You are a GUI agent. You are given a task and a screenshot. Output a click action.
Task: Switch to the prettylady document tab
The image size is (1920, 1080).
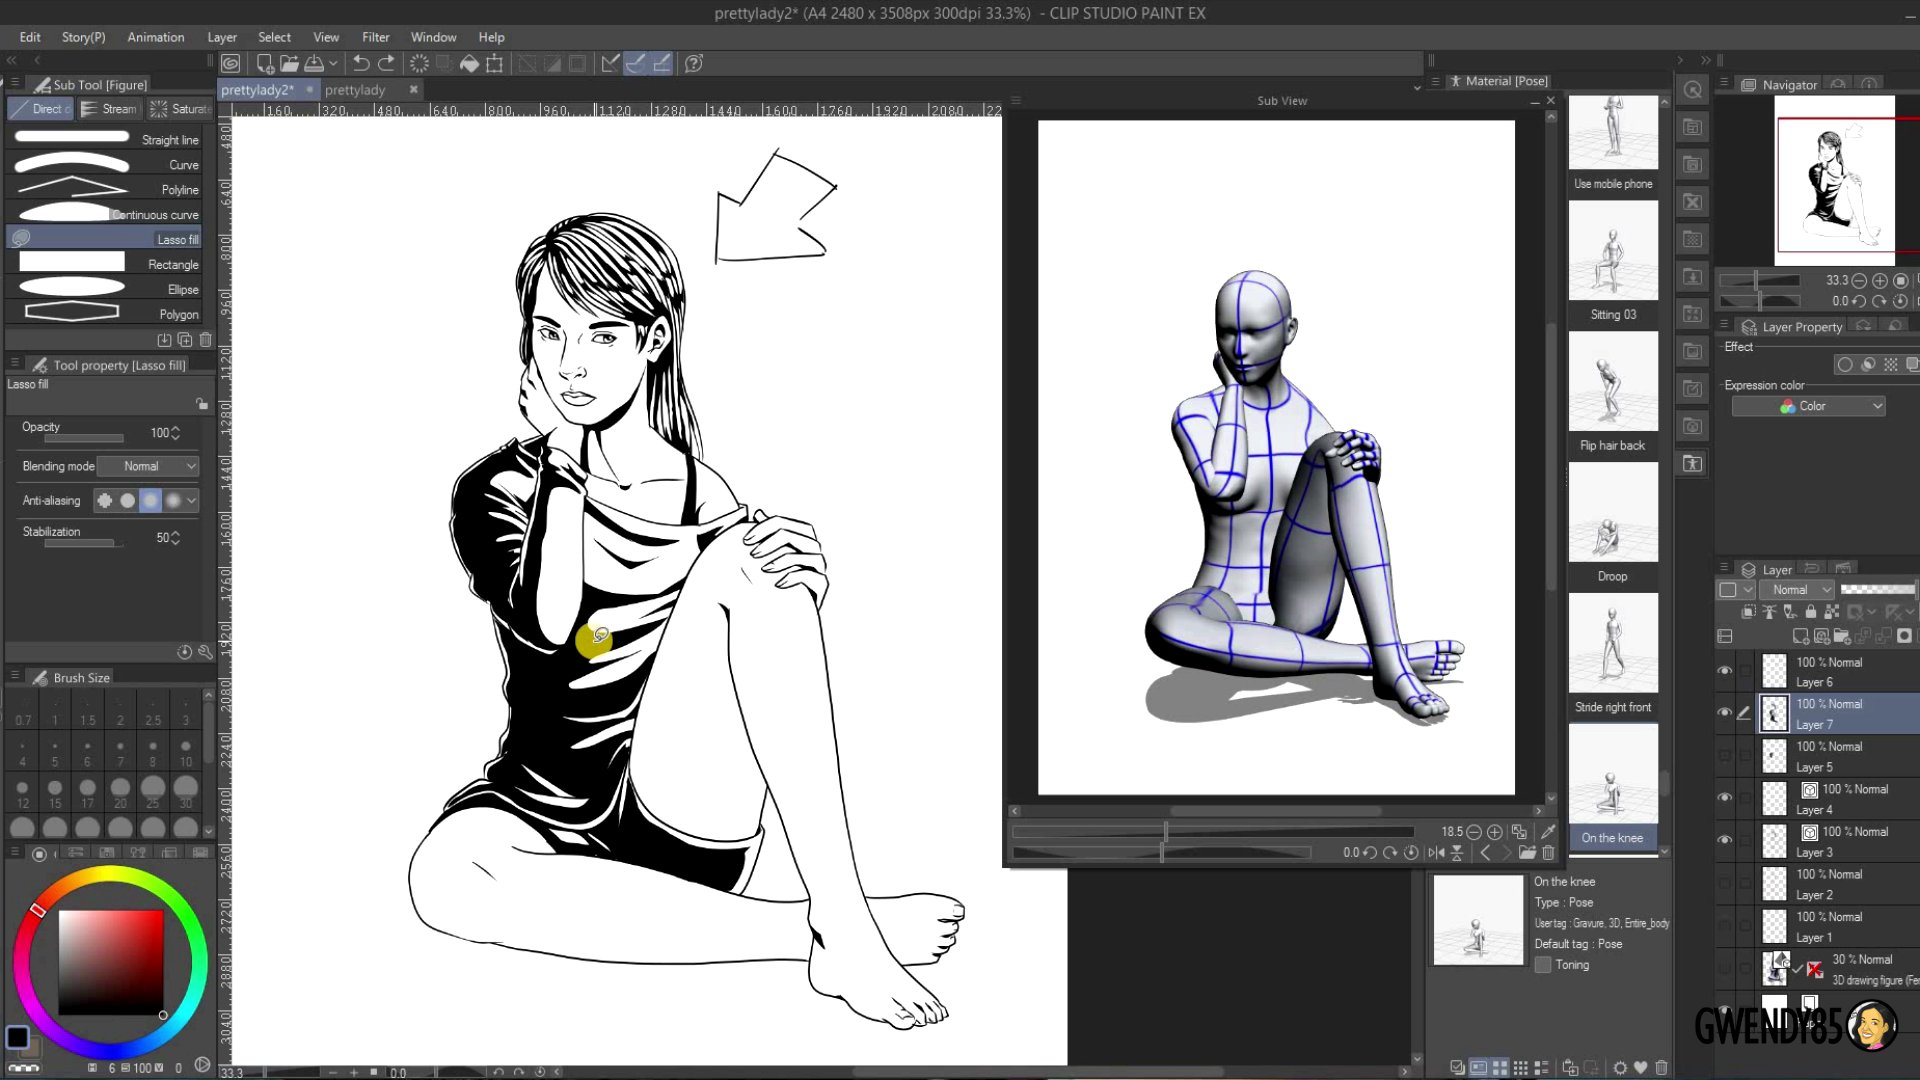[x=355, y=89]
